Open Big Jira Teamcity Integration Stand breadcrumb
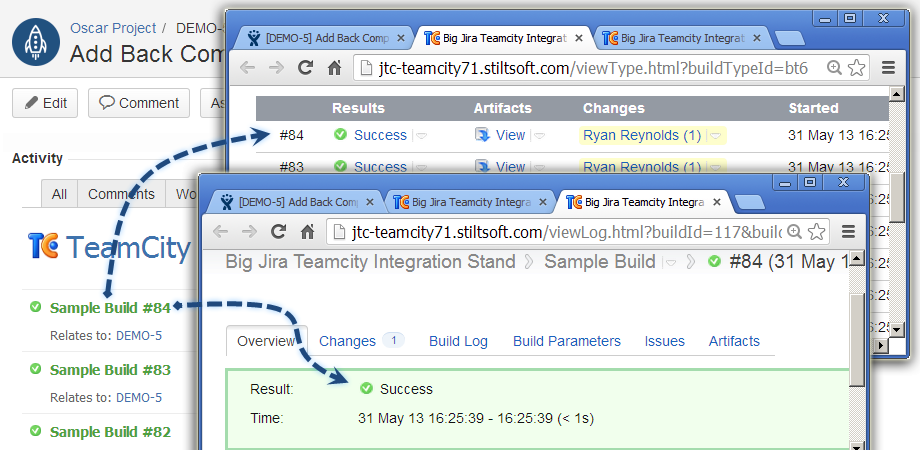Viewport: 920px width, 450px height. (370, 262)
